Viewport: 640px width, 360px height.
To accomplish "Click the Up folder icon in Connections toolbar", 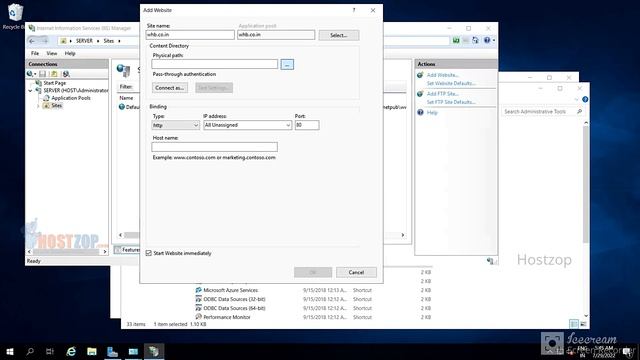I will pyautogui.click(x=54, y=74).
